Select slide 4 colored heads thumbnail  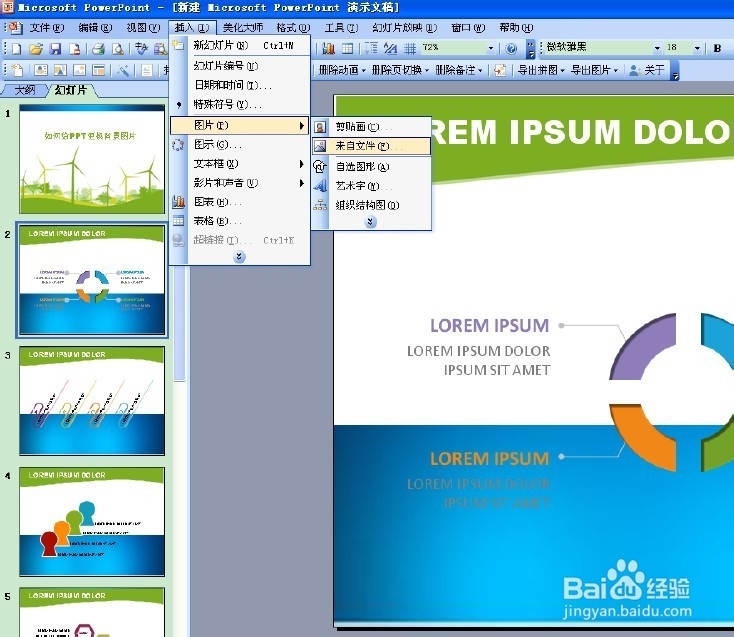92,521
